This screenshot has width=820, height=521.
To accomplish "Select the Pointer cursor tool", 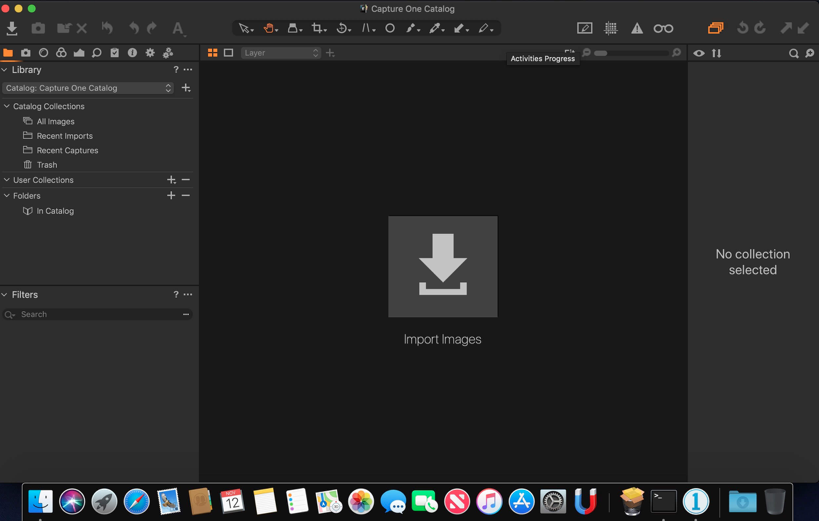I will [245, 28].
